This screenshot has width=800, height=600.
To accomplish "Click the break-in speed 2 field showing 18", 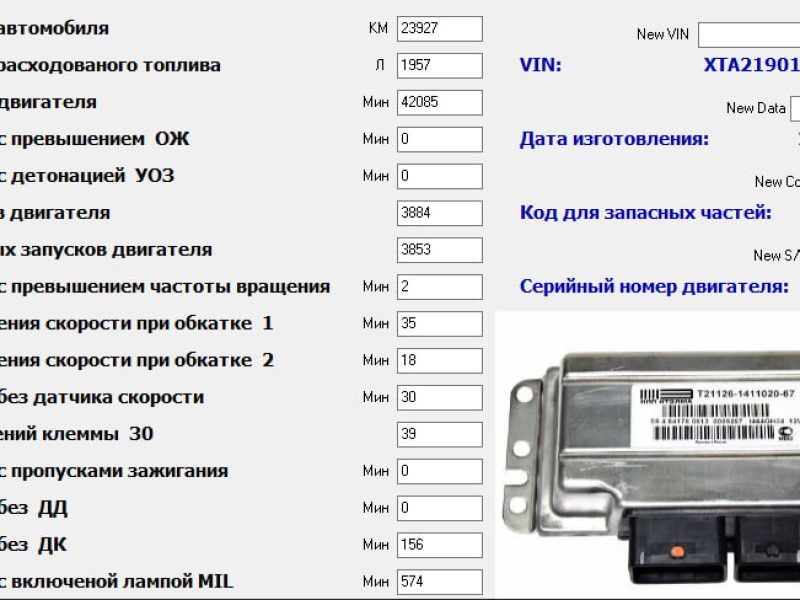I will [439, 360].
